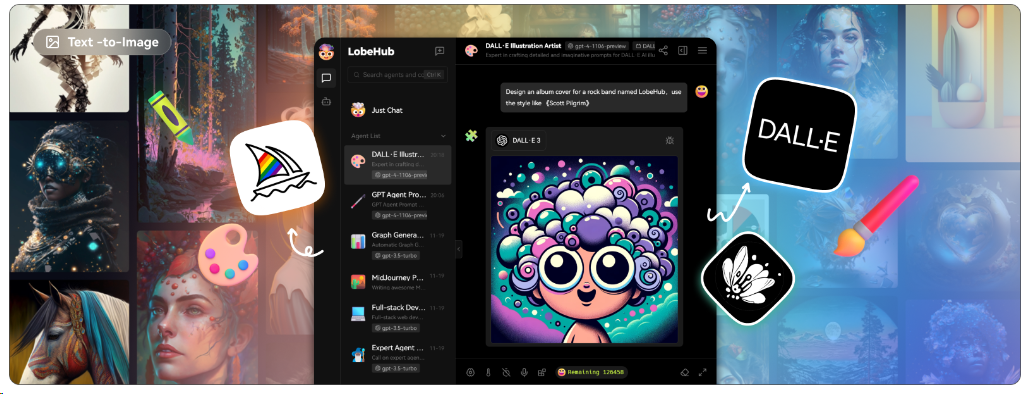Click the 20:06 timestamp on GPT Agent row

pyautogui.click(x=437, y=195)
